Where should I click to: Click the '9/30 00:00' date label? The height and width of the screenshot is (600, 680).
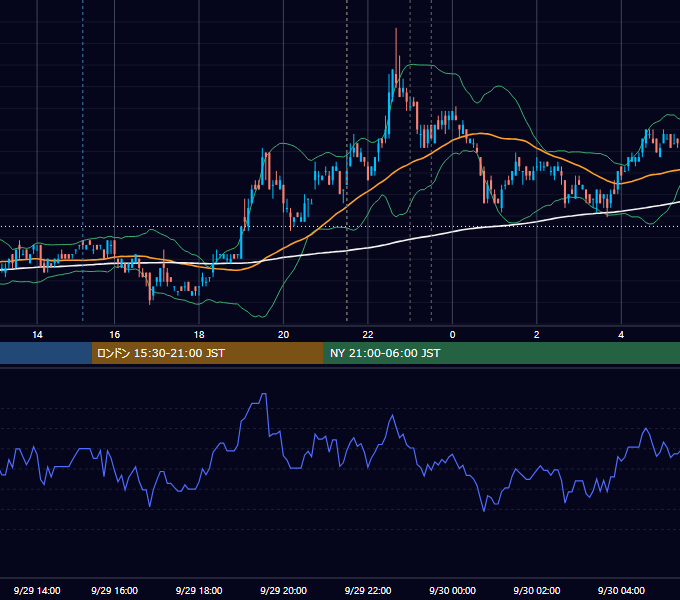click(452, 590)
